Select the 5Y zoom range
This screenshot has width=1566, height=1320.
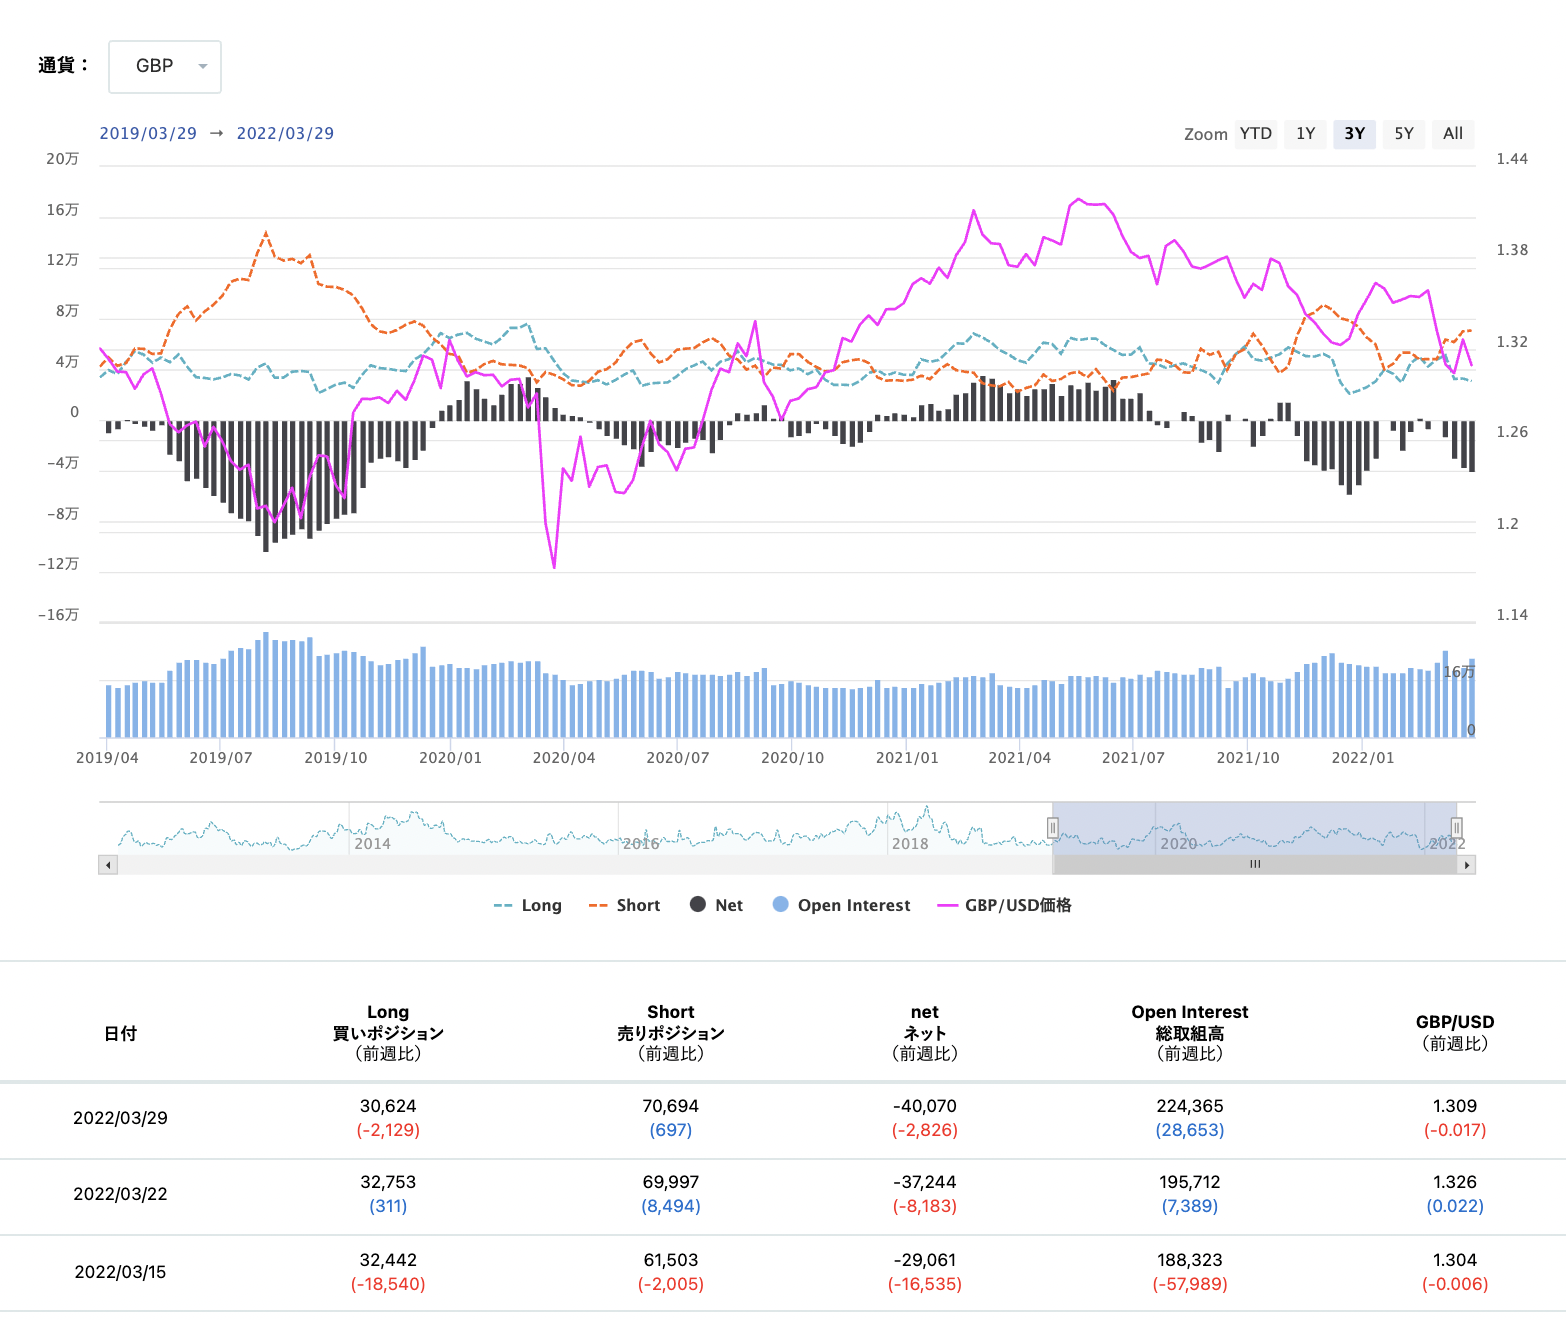(1404, 134)
